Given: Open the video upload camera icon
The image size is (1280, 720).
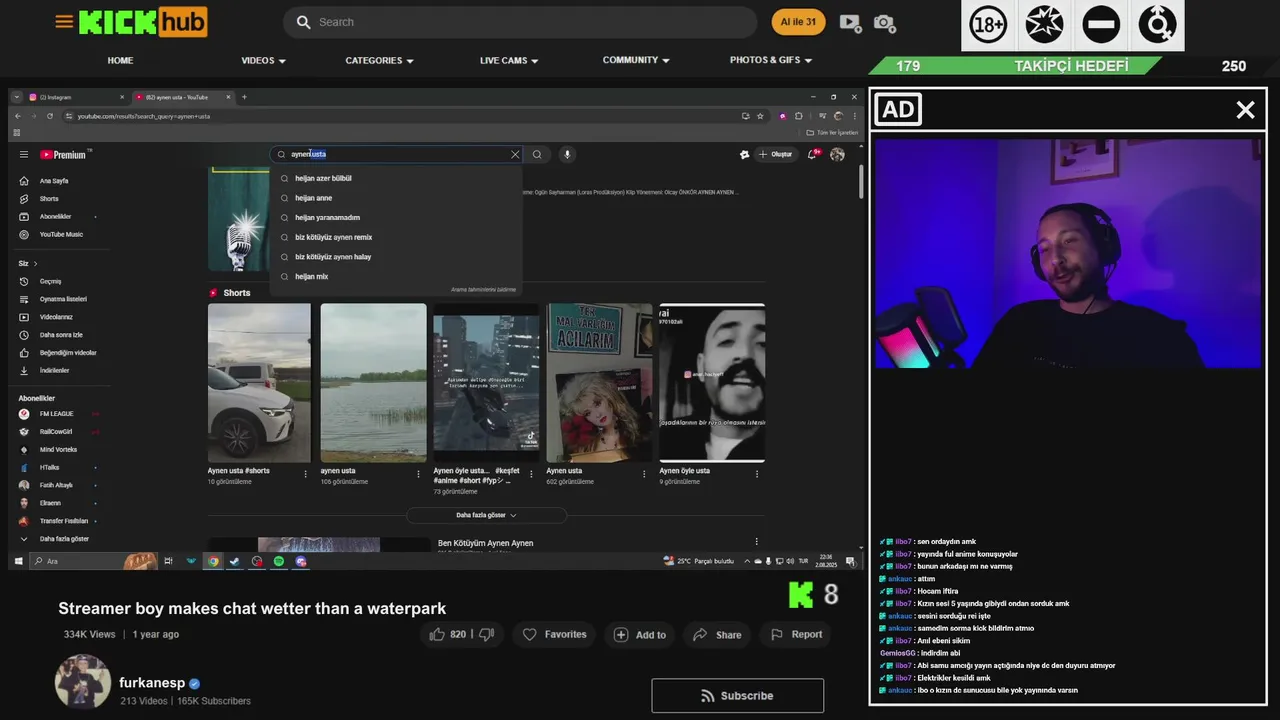Looking at the screenshot, I should (850, 22).
